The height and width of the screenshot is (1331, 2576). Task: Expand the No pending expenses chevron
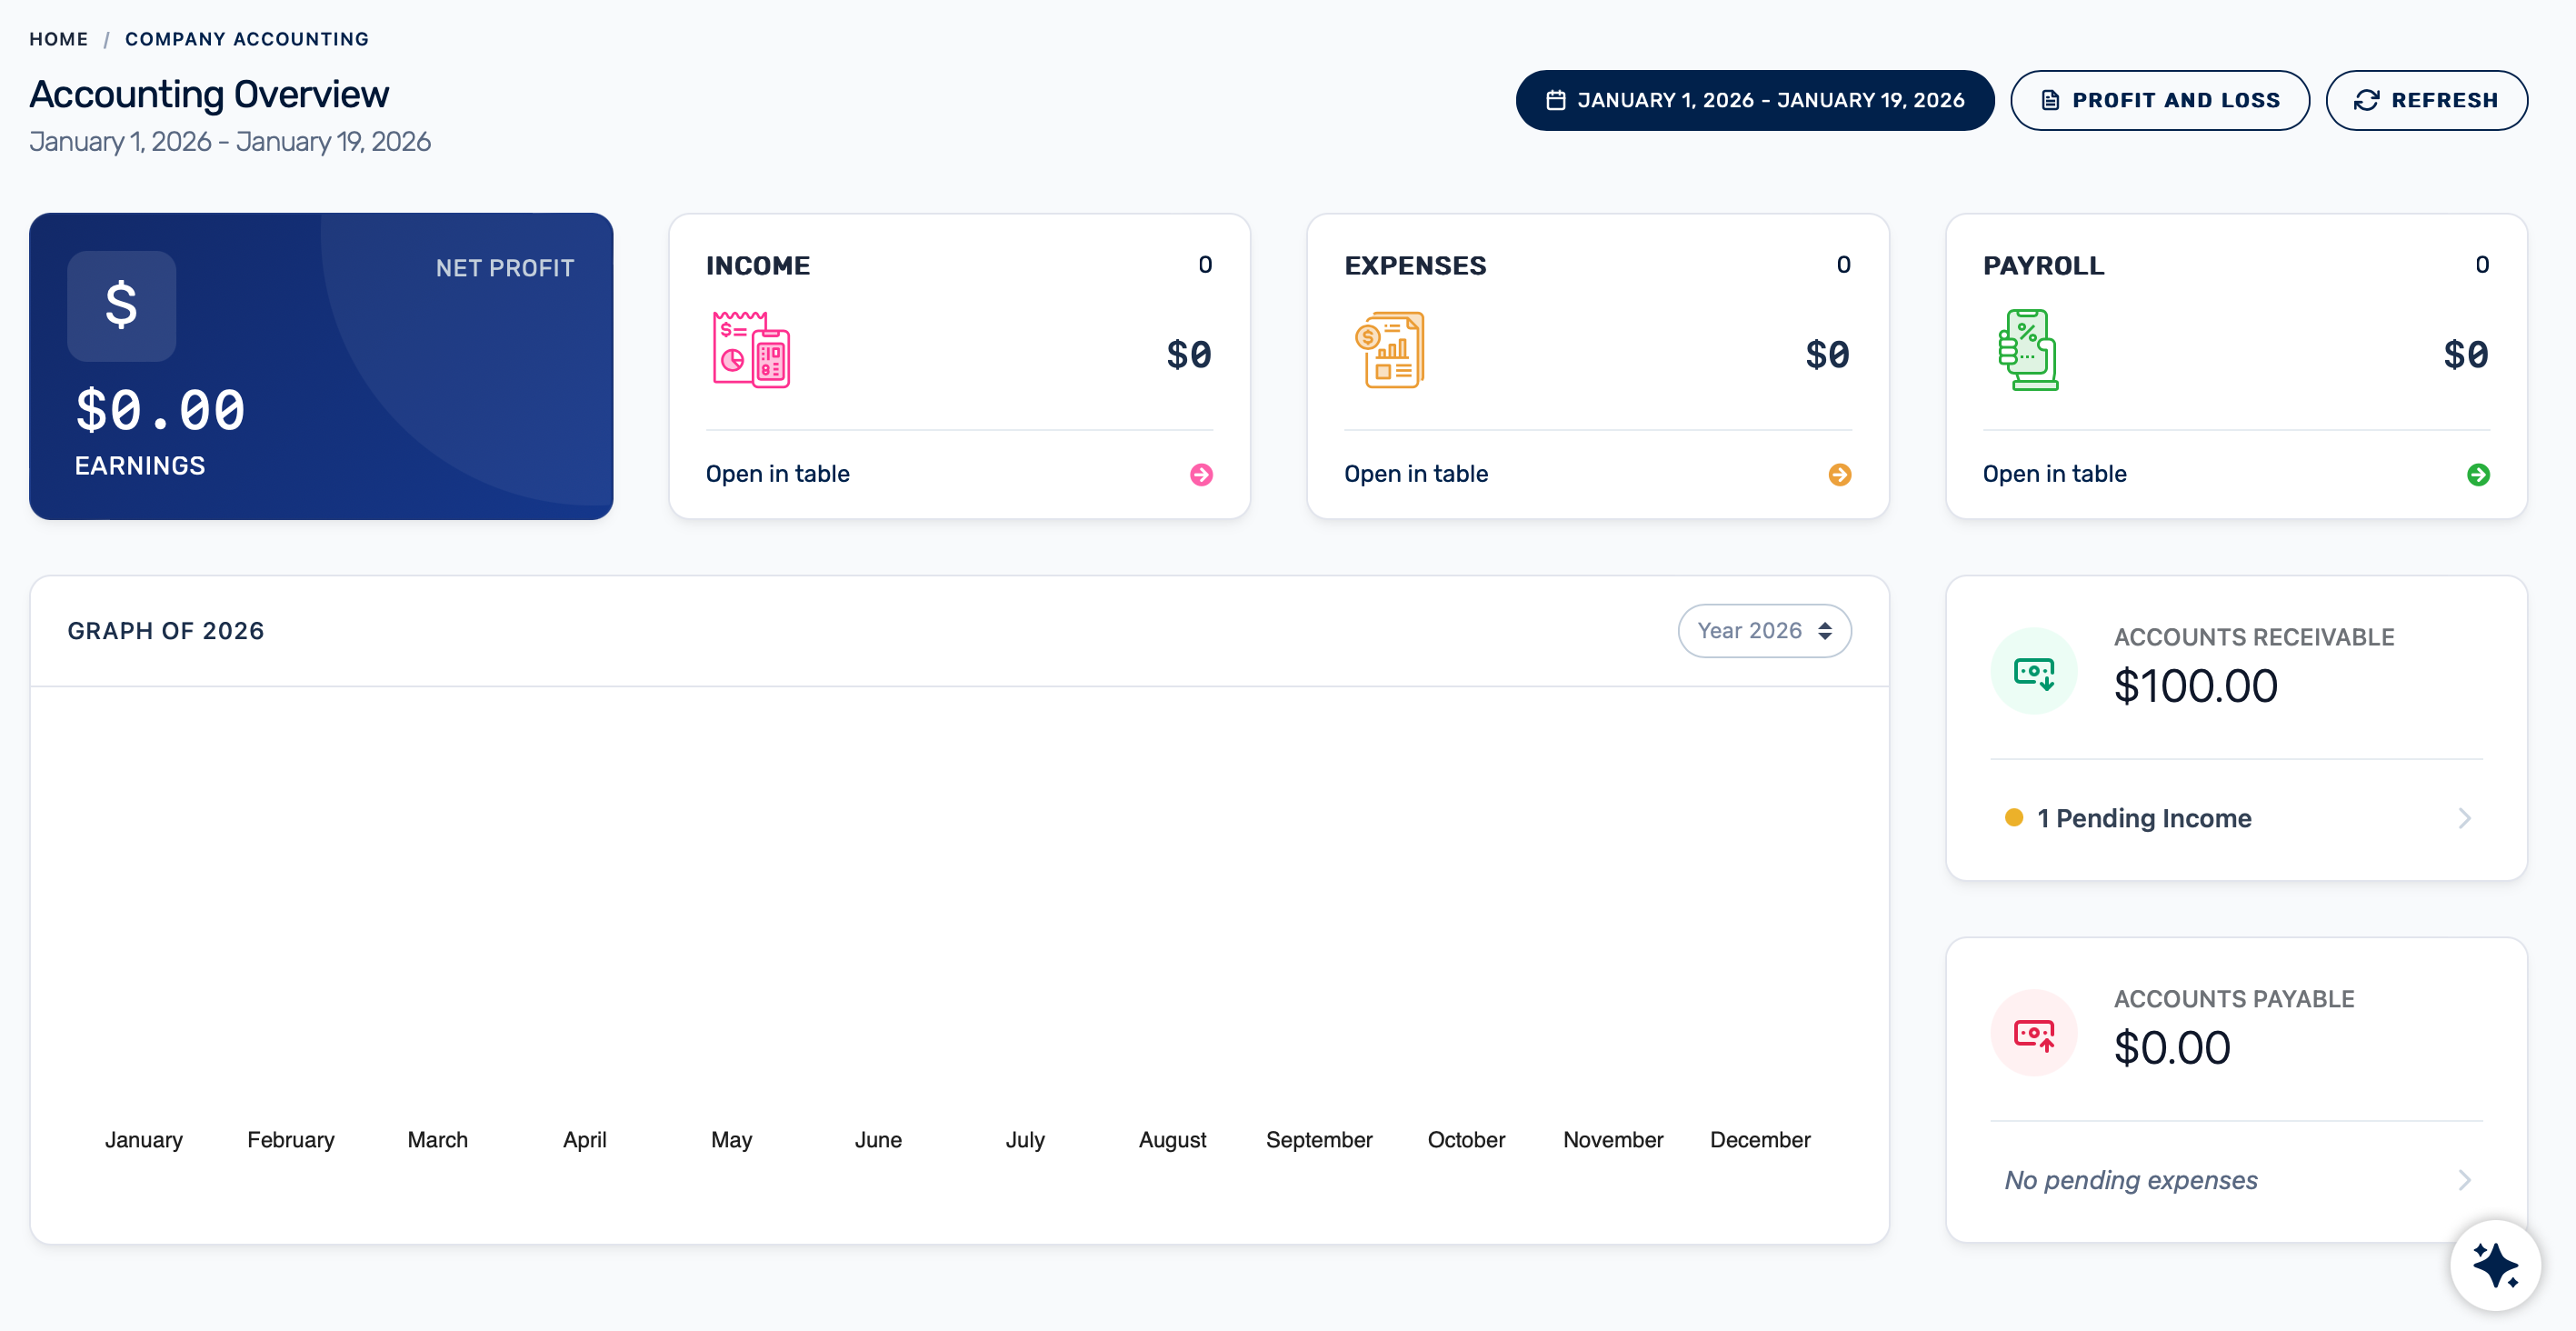pos(2464,1180)
